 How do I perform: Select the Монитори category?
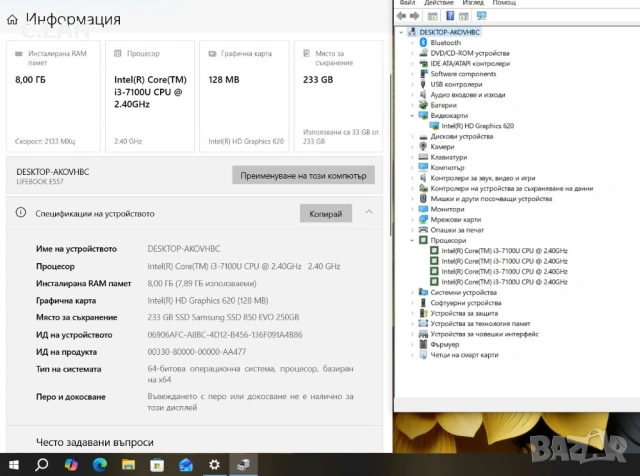447,209
